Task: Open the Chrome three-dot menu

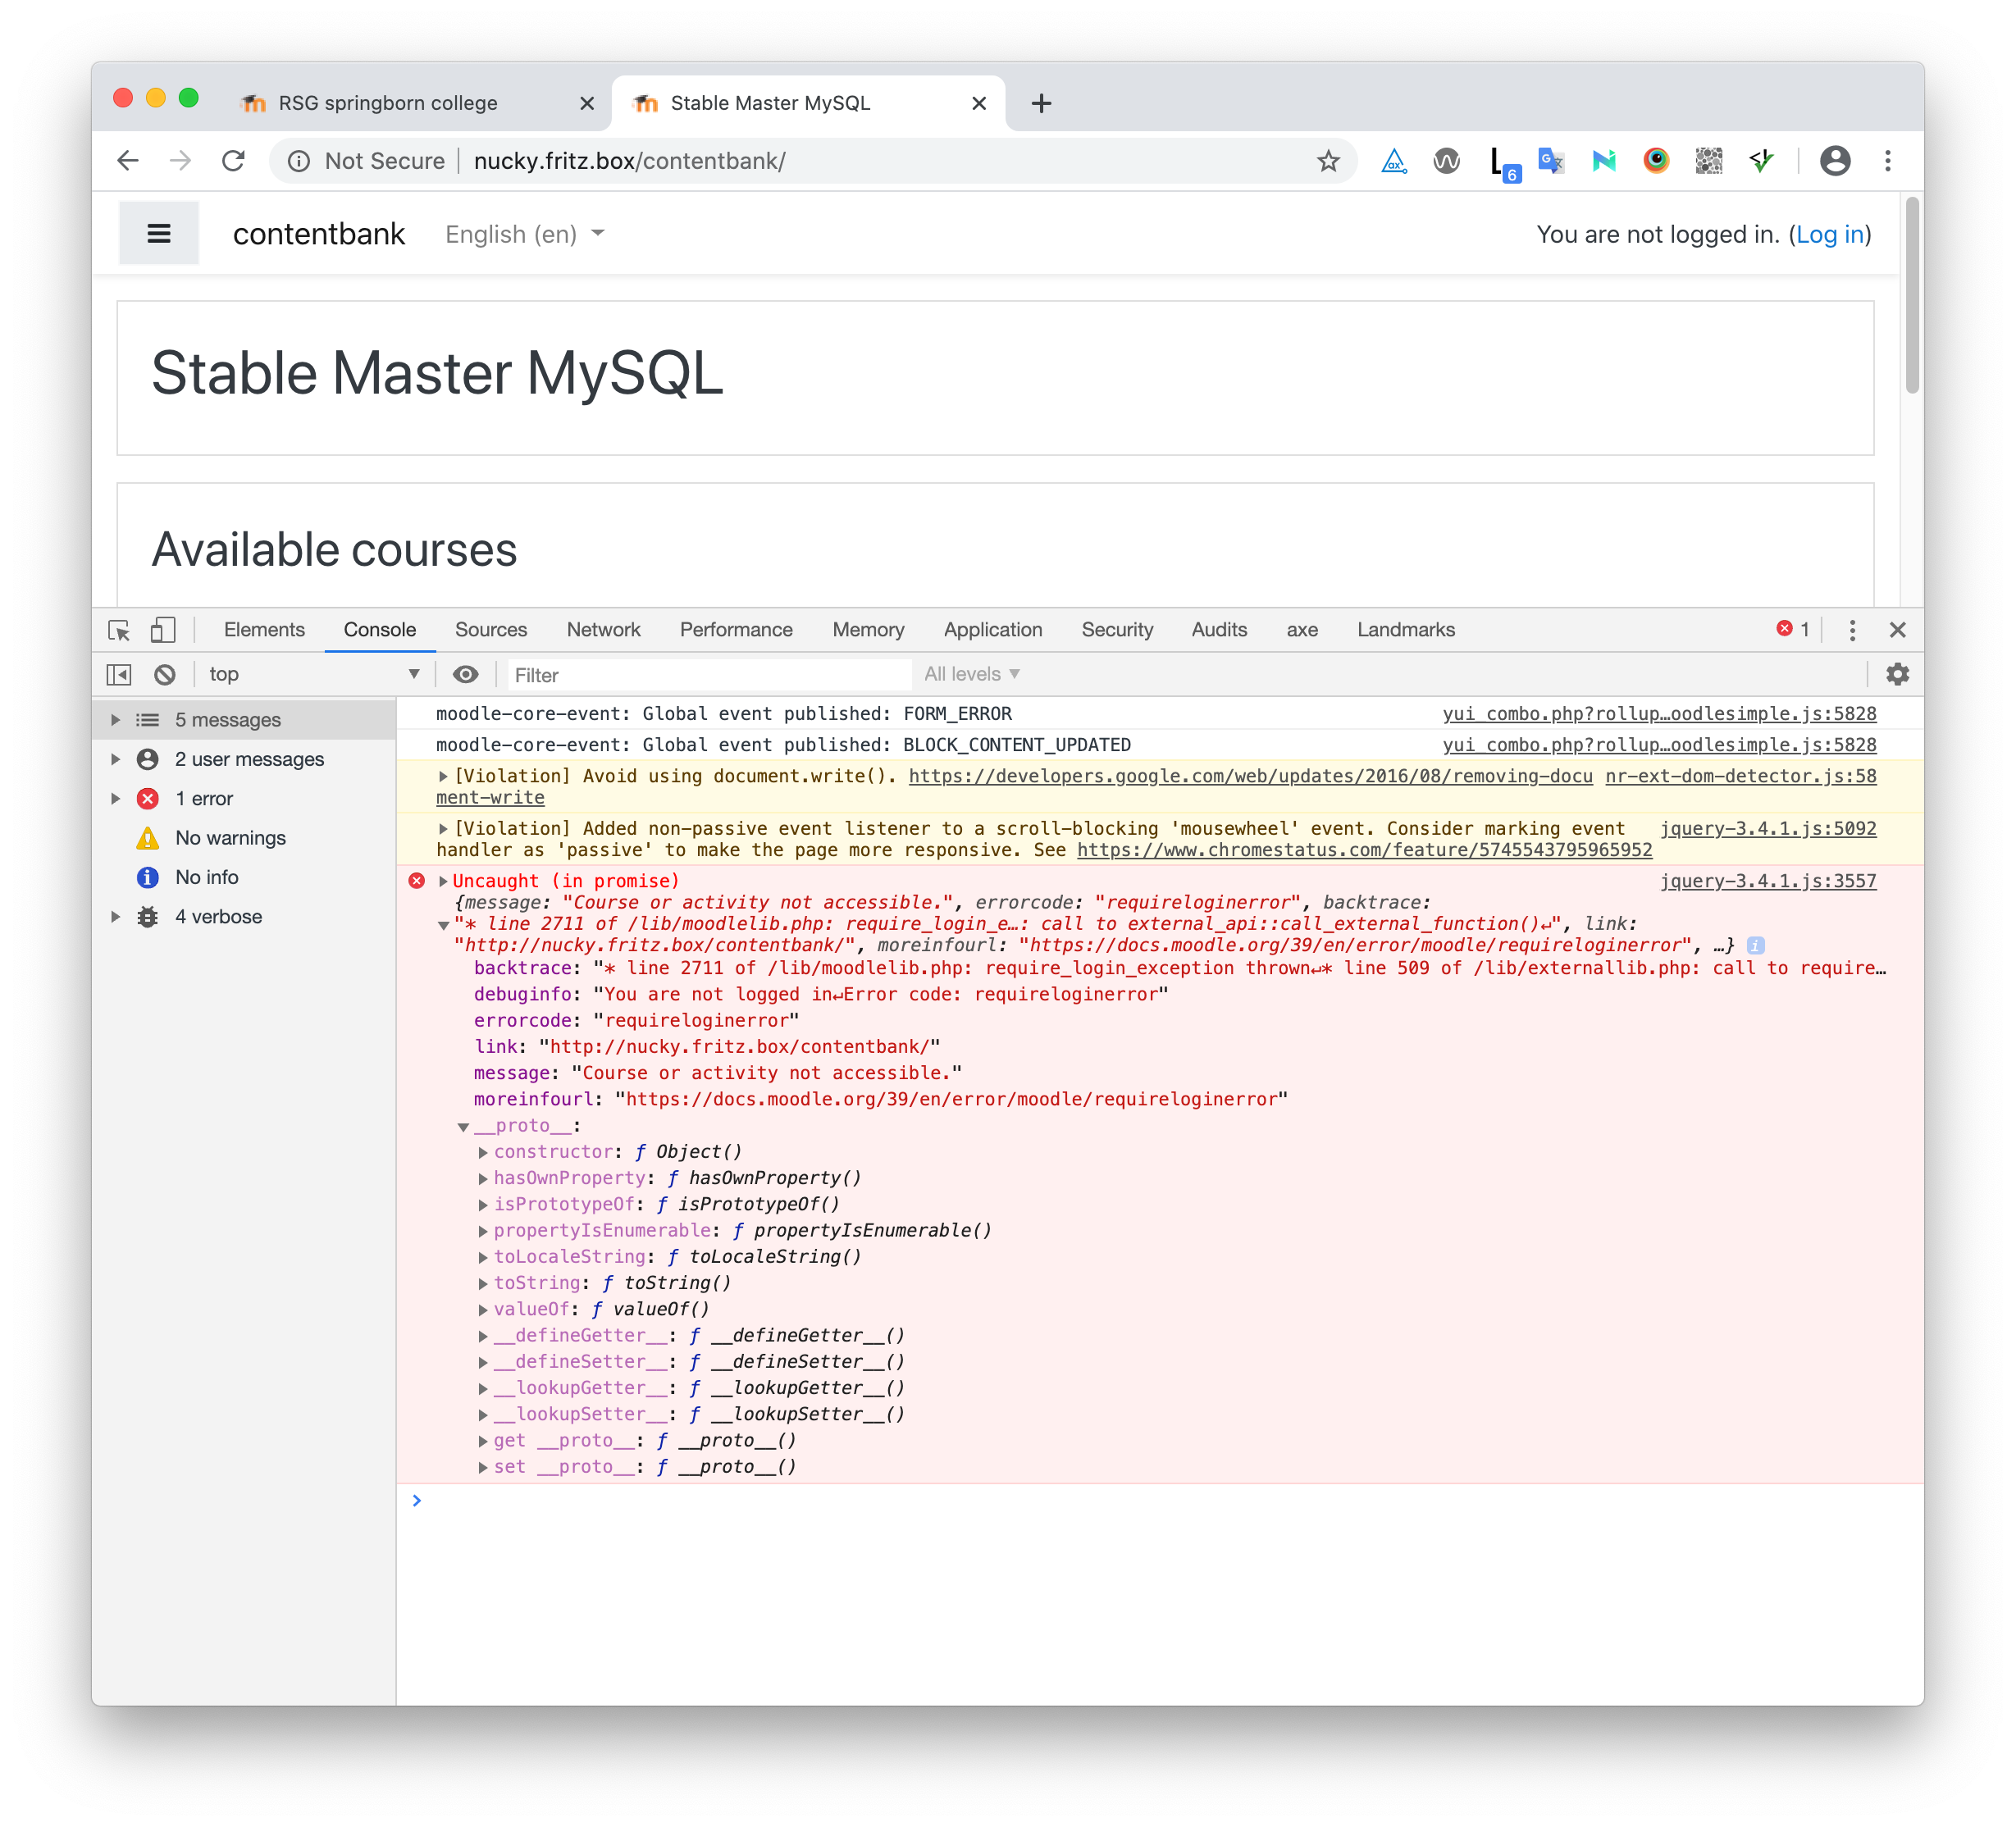Action: click(1888, 161)
